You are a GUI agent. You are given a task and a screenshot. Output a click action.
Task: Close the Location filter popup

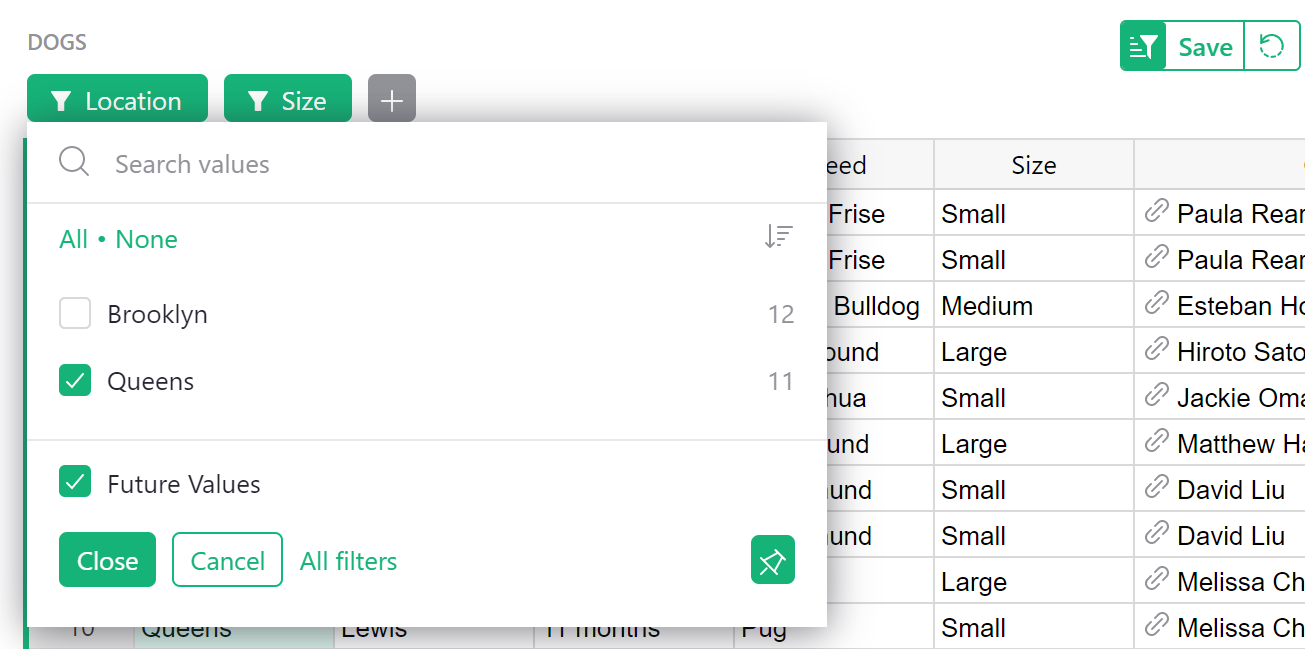click(107, 560)
